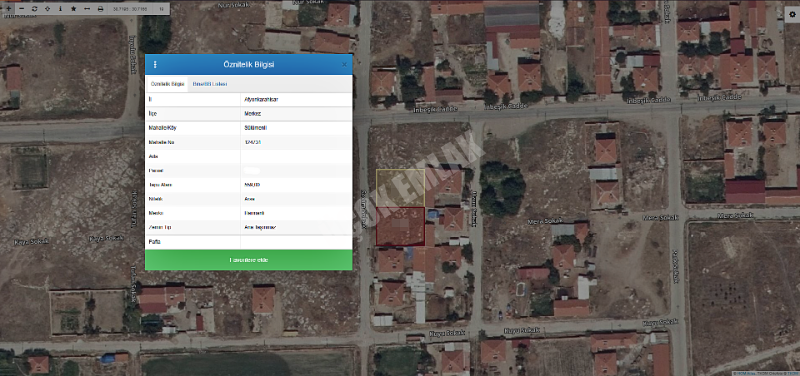This screenshot has width=800, height=376.
Task: Click the Mahalle/Köy row label
Action: tap(162, 128)
